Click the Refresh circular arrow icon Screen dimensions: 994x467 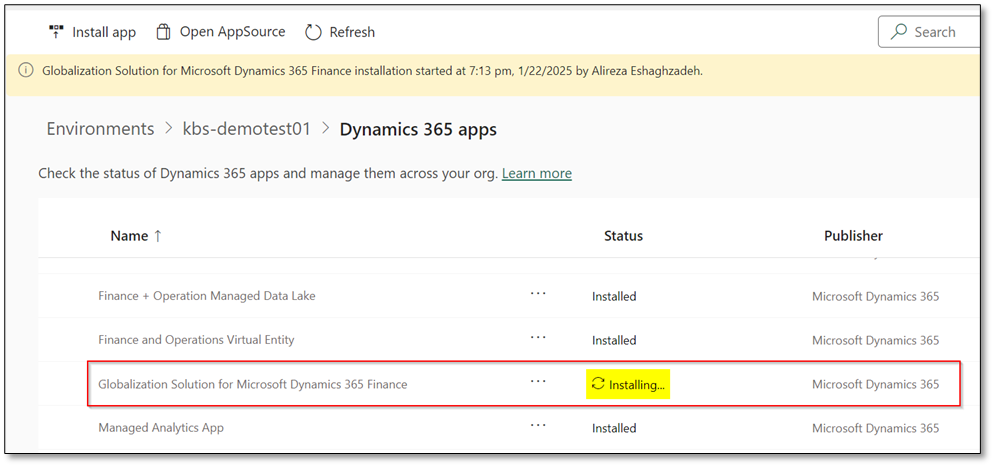point(313,32)
